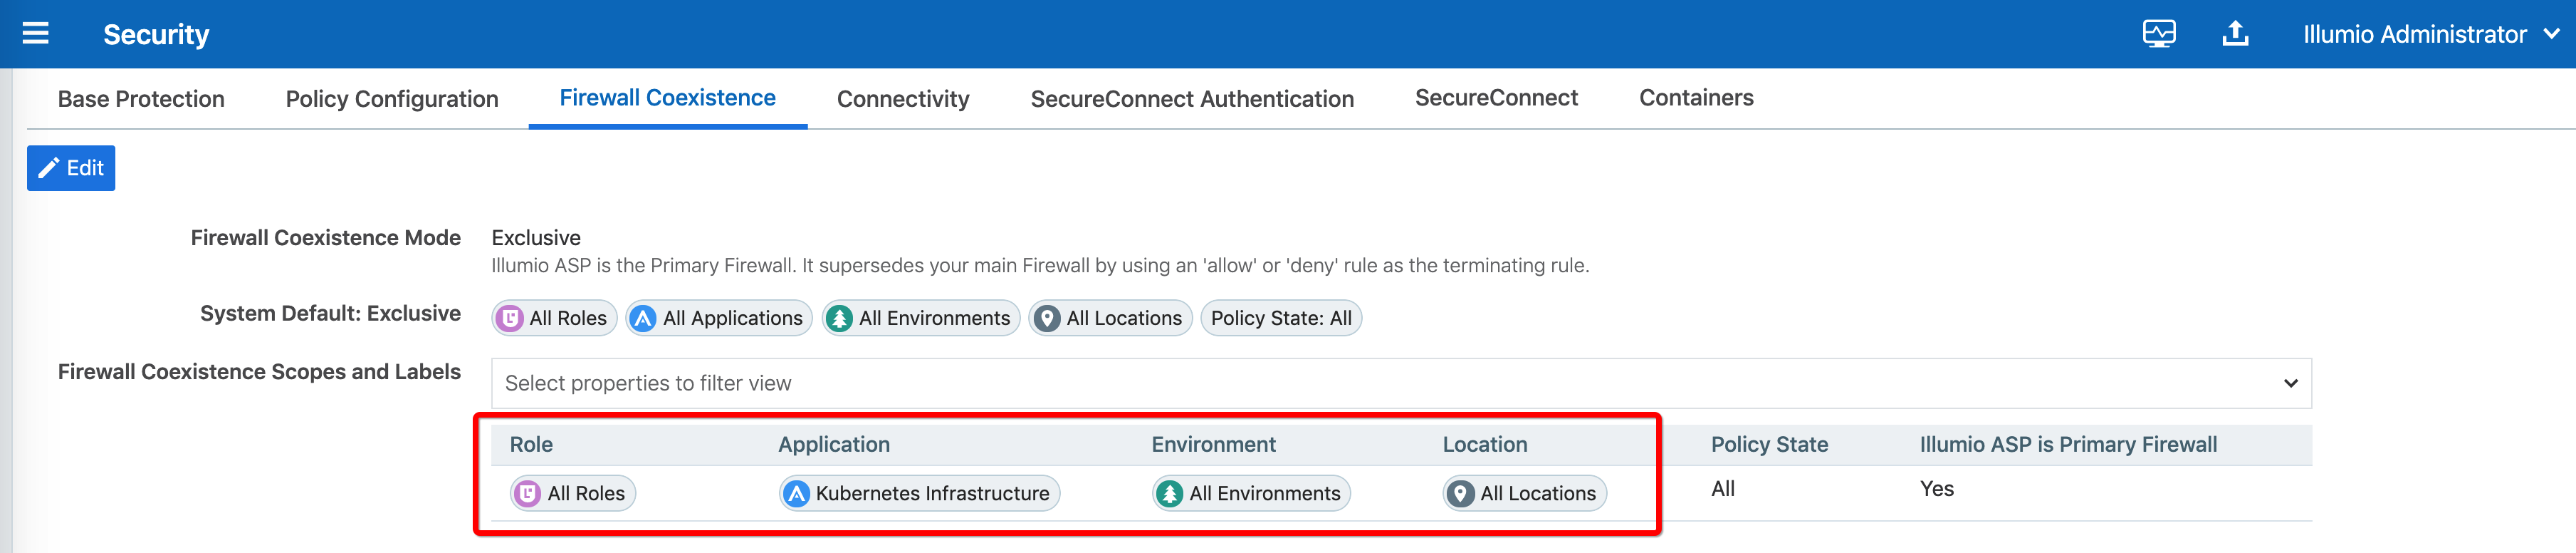2576x553 pixels.
Task: Click the Security page title
Action: click(x=156, y=34)
